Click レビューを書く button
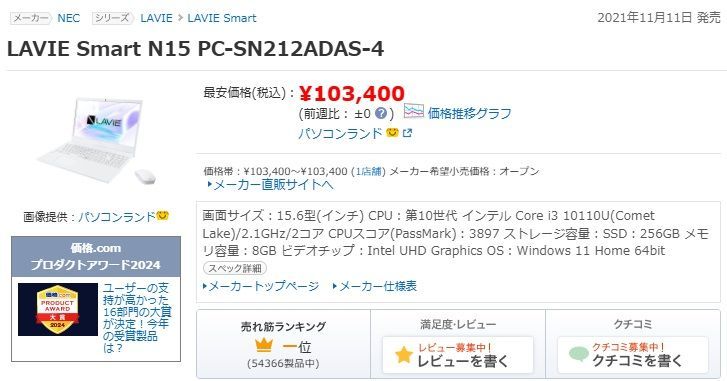The image size is (727, 381). [x=458, y=355]
